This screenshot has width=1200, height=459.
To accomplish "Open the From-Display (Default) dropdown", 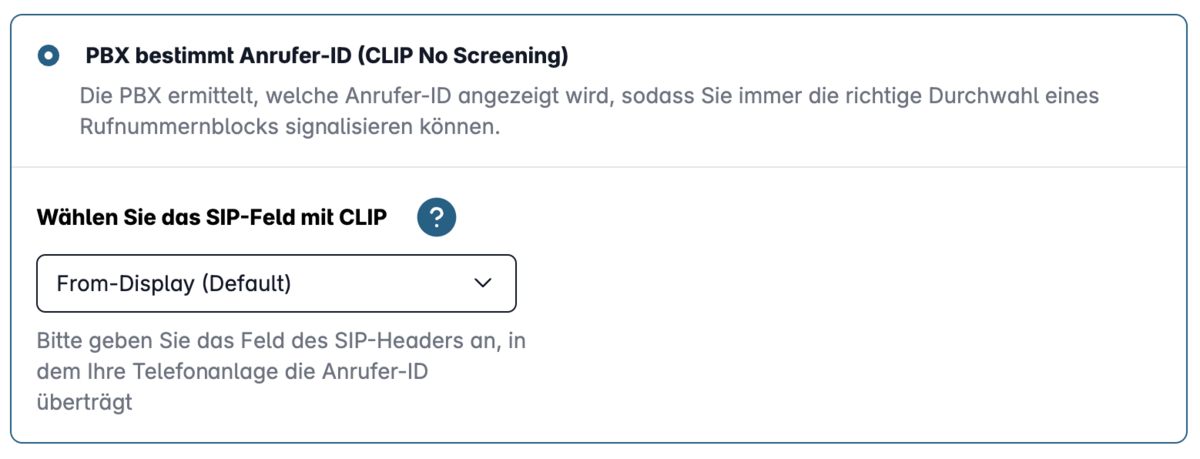I will tap(276, 283).
